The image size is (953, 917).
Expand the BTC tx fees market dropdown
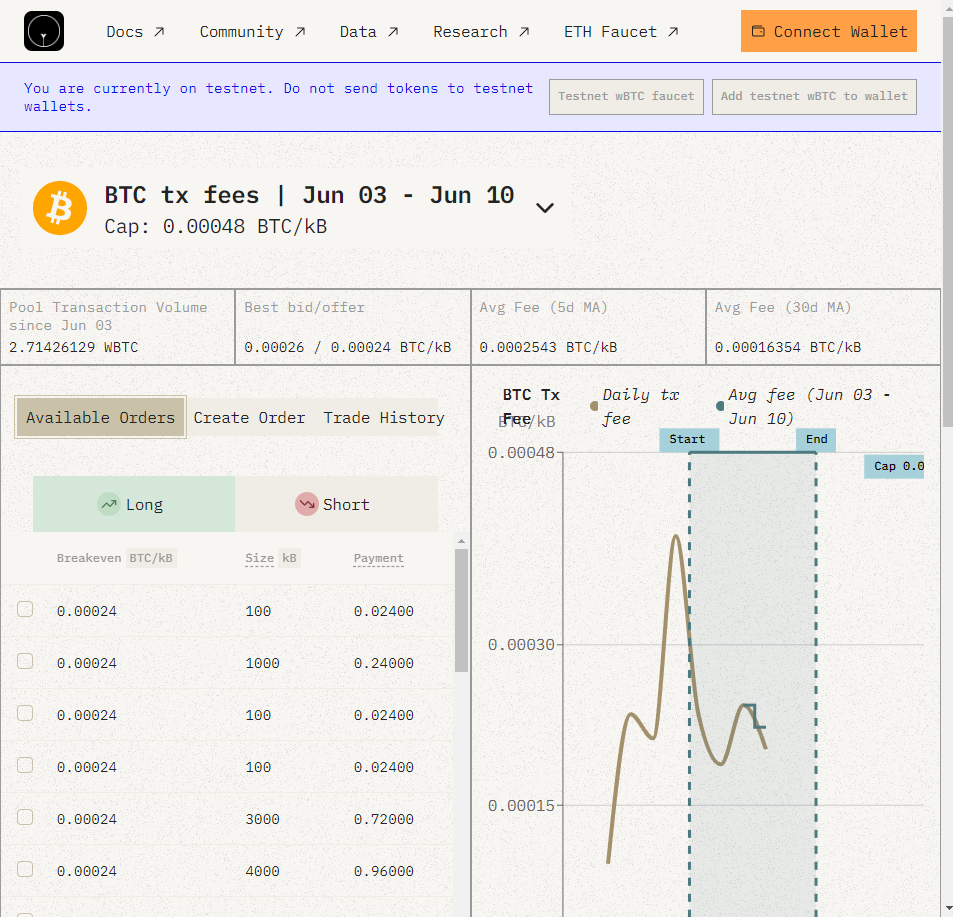tap(545, 208)
